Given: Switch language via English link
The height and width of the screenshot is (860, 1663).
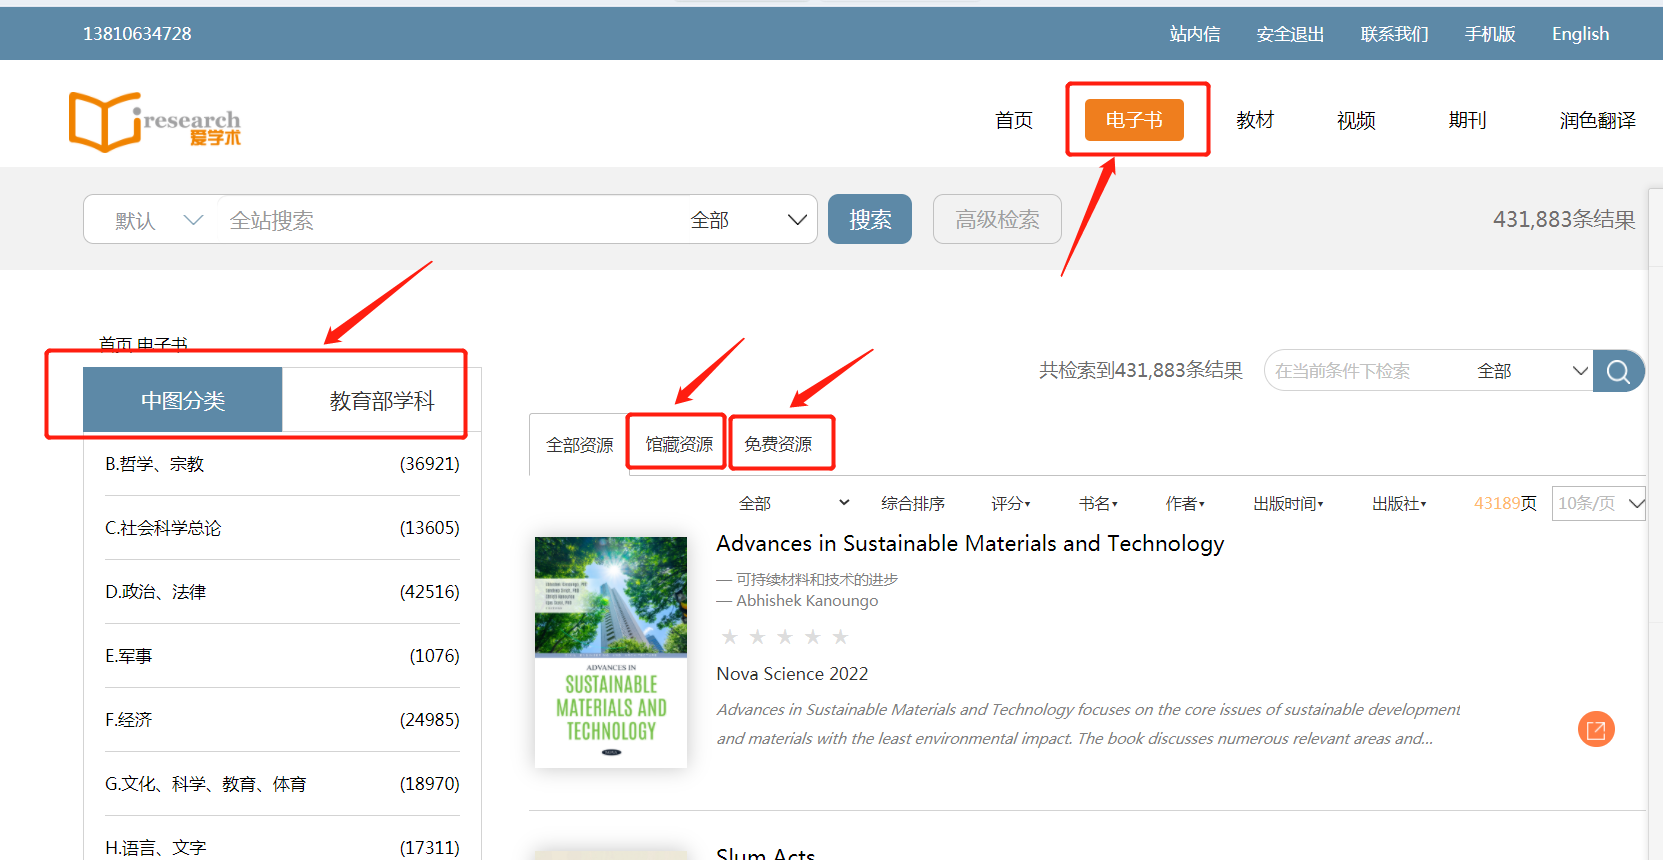Looking at the screenshot, I should [x=1580, y=34].
